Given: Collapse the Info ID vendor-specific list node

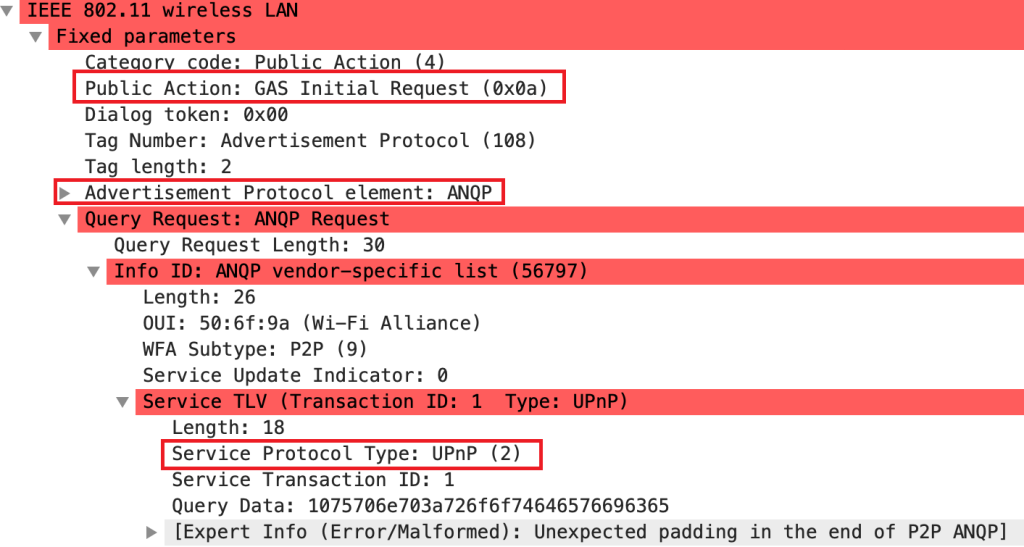Looking at the screenshot, I should pos(94,271).
